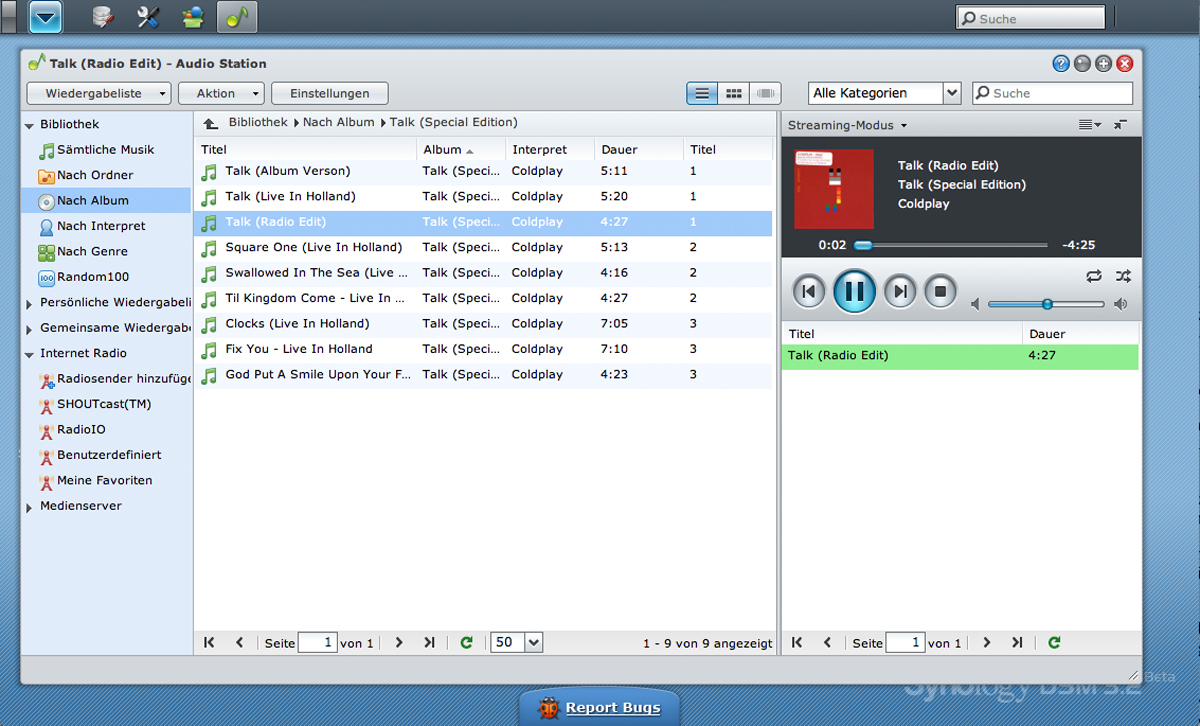Collapse the Internet Radio node
Screen dimensions: 1200x726
point(29,354)
